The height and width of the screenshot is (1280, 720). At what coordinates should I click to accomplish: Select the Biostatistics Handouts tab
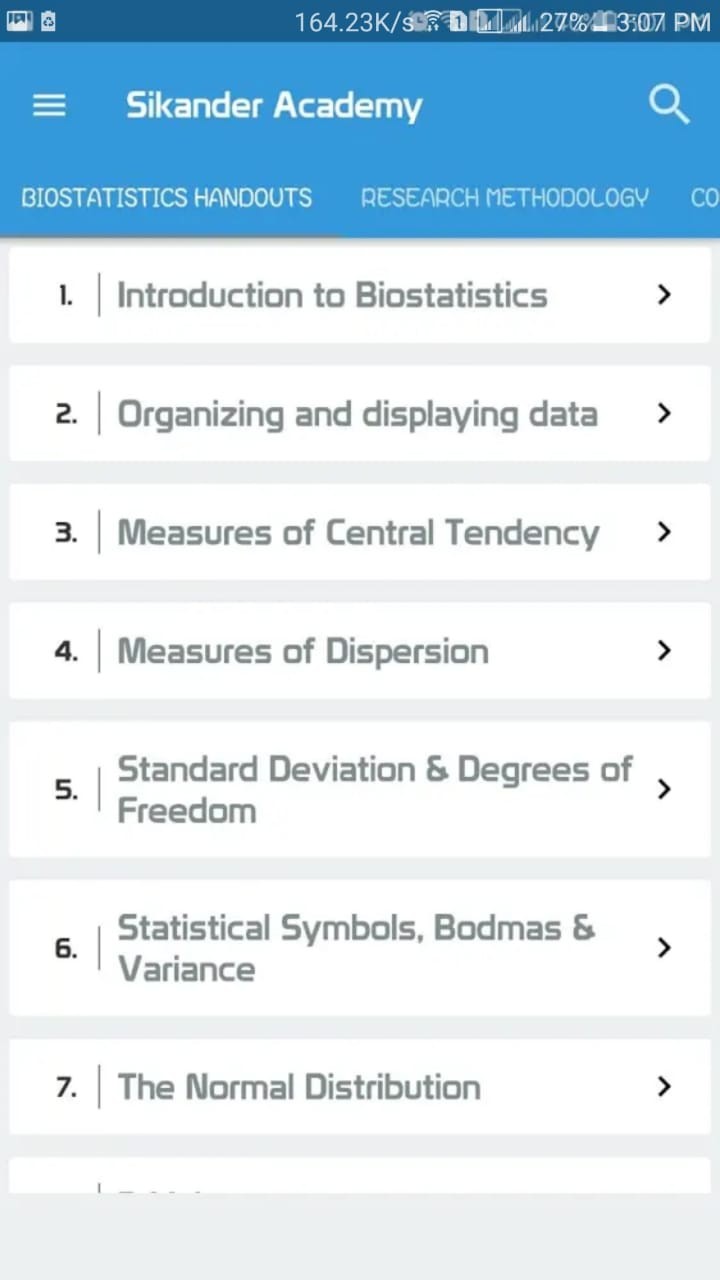pyautogui.click(x=166, y=197)
